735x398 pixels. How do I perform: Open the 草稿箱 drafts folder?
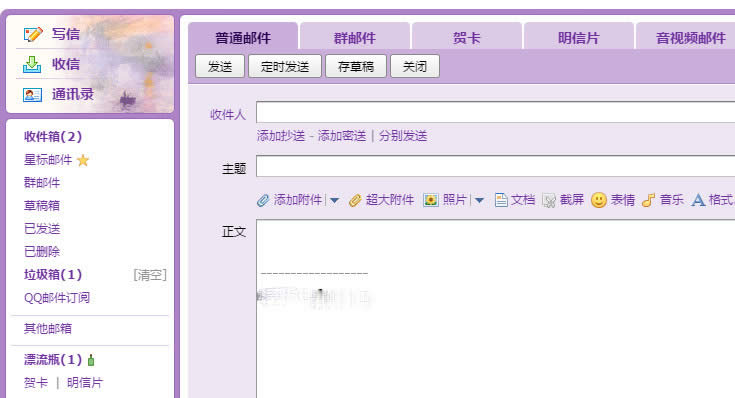pos(42,205)
